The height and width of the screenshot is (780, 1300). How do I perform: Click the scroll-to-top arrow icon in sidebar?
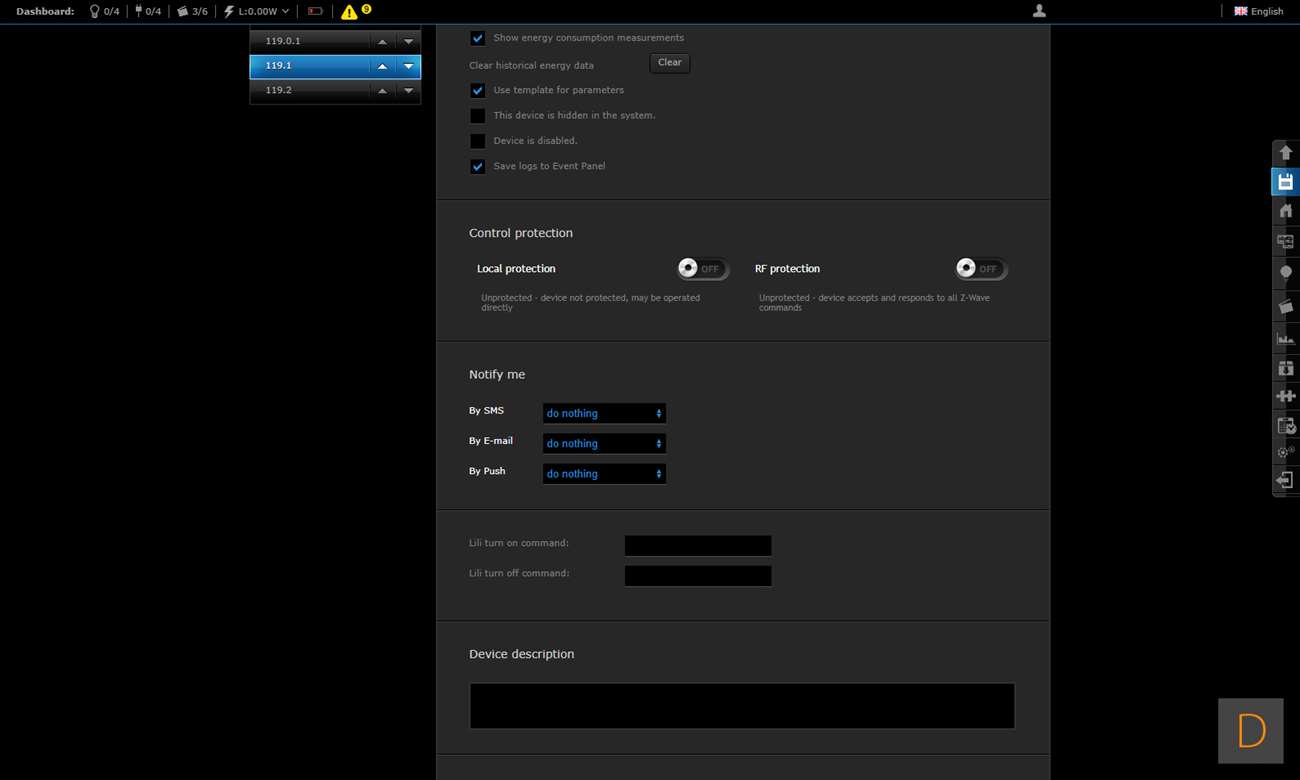click(1285, 153)
